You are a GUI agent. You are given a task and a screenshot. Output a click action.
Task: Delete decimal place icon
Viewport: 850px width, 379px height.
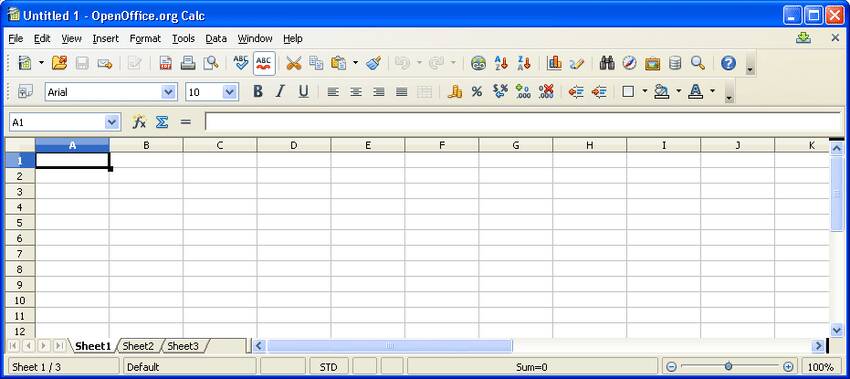546,92
